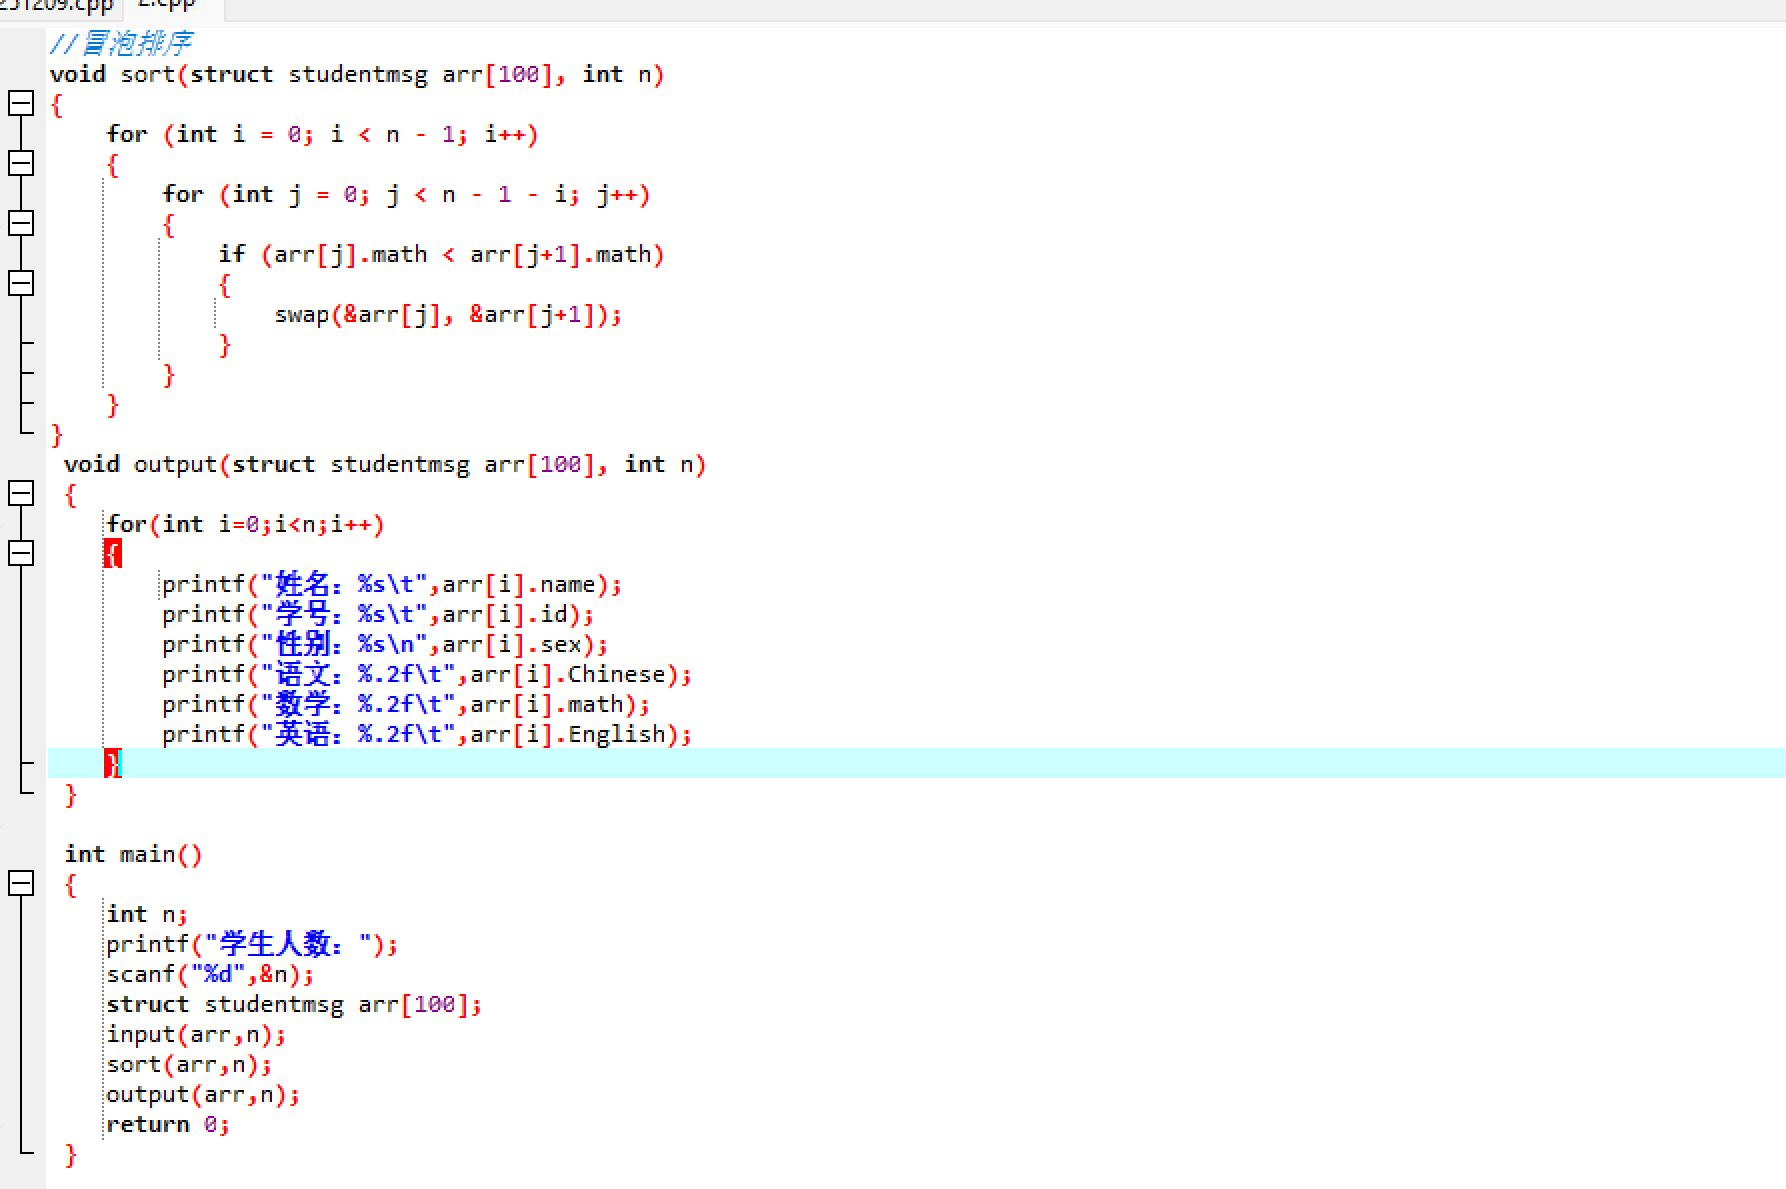Viewport: 1786px width, 1189px height.
Task: Click the 'struct studentmsg arr[100];' line in main
Action: [294, 1005]
